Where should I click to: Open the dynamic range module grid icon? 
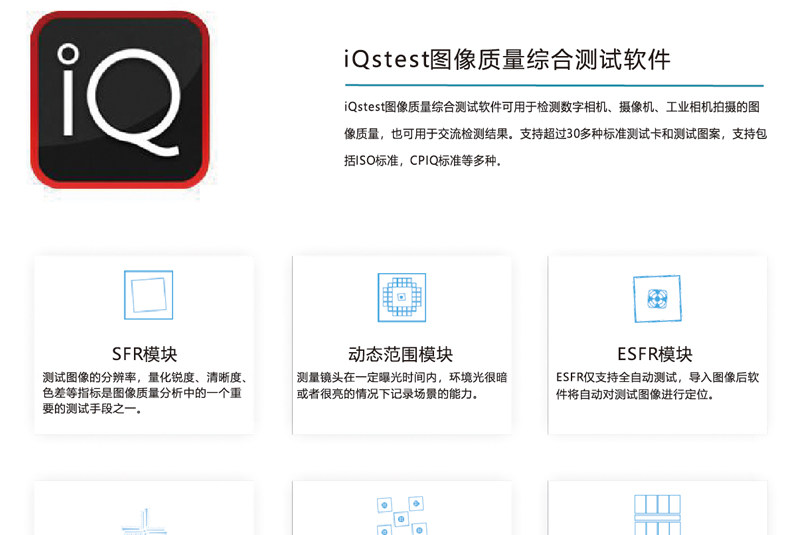tap(402, 297)
